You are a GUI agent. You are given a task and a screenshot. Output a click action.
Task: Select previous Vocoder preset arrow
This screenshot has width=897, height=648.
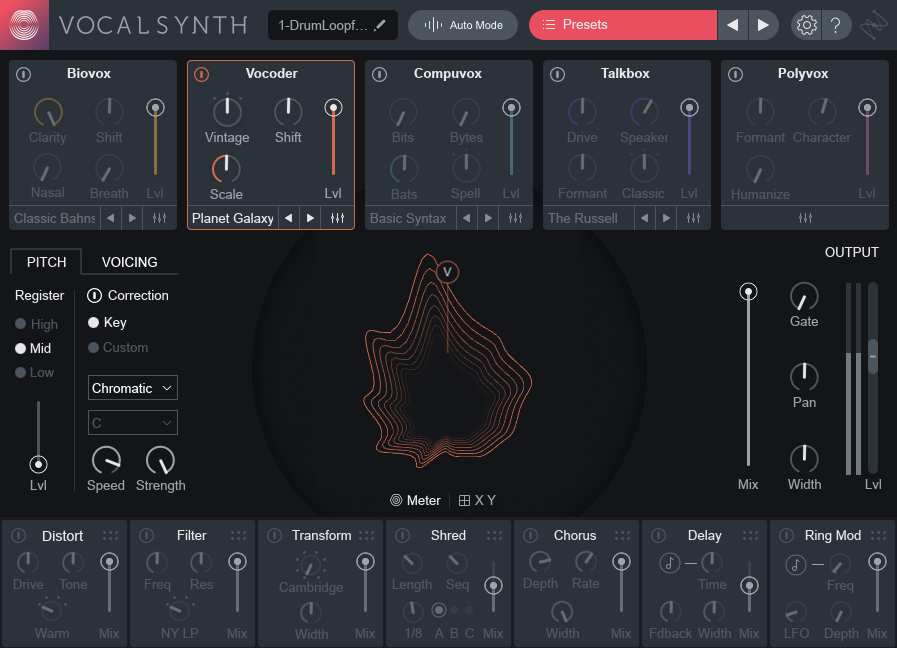[289, 218]
